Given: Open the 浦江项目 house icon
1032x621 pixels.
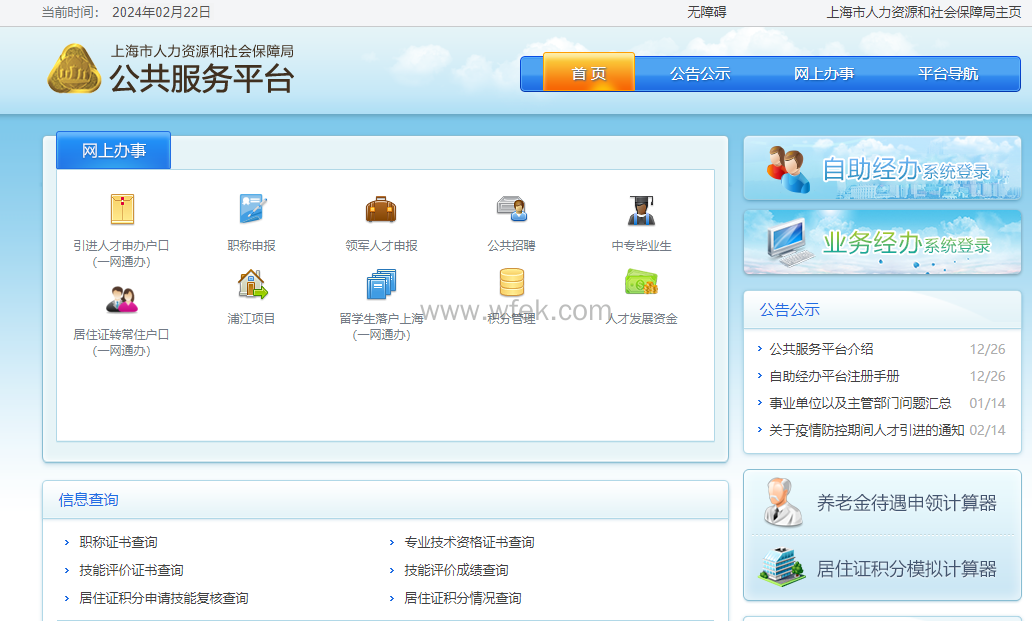Looking at the screenshot, I should tap(252, 285).
